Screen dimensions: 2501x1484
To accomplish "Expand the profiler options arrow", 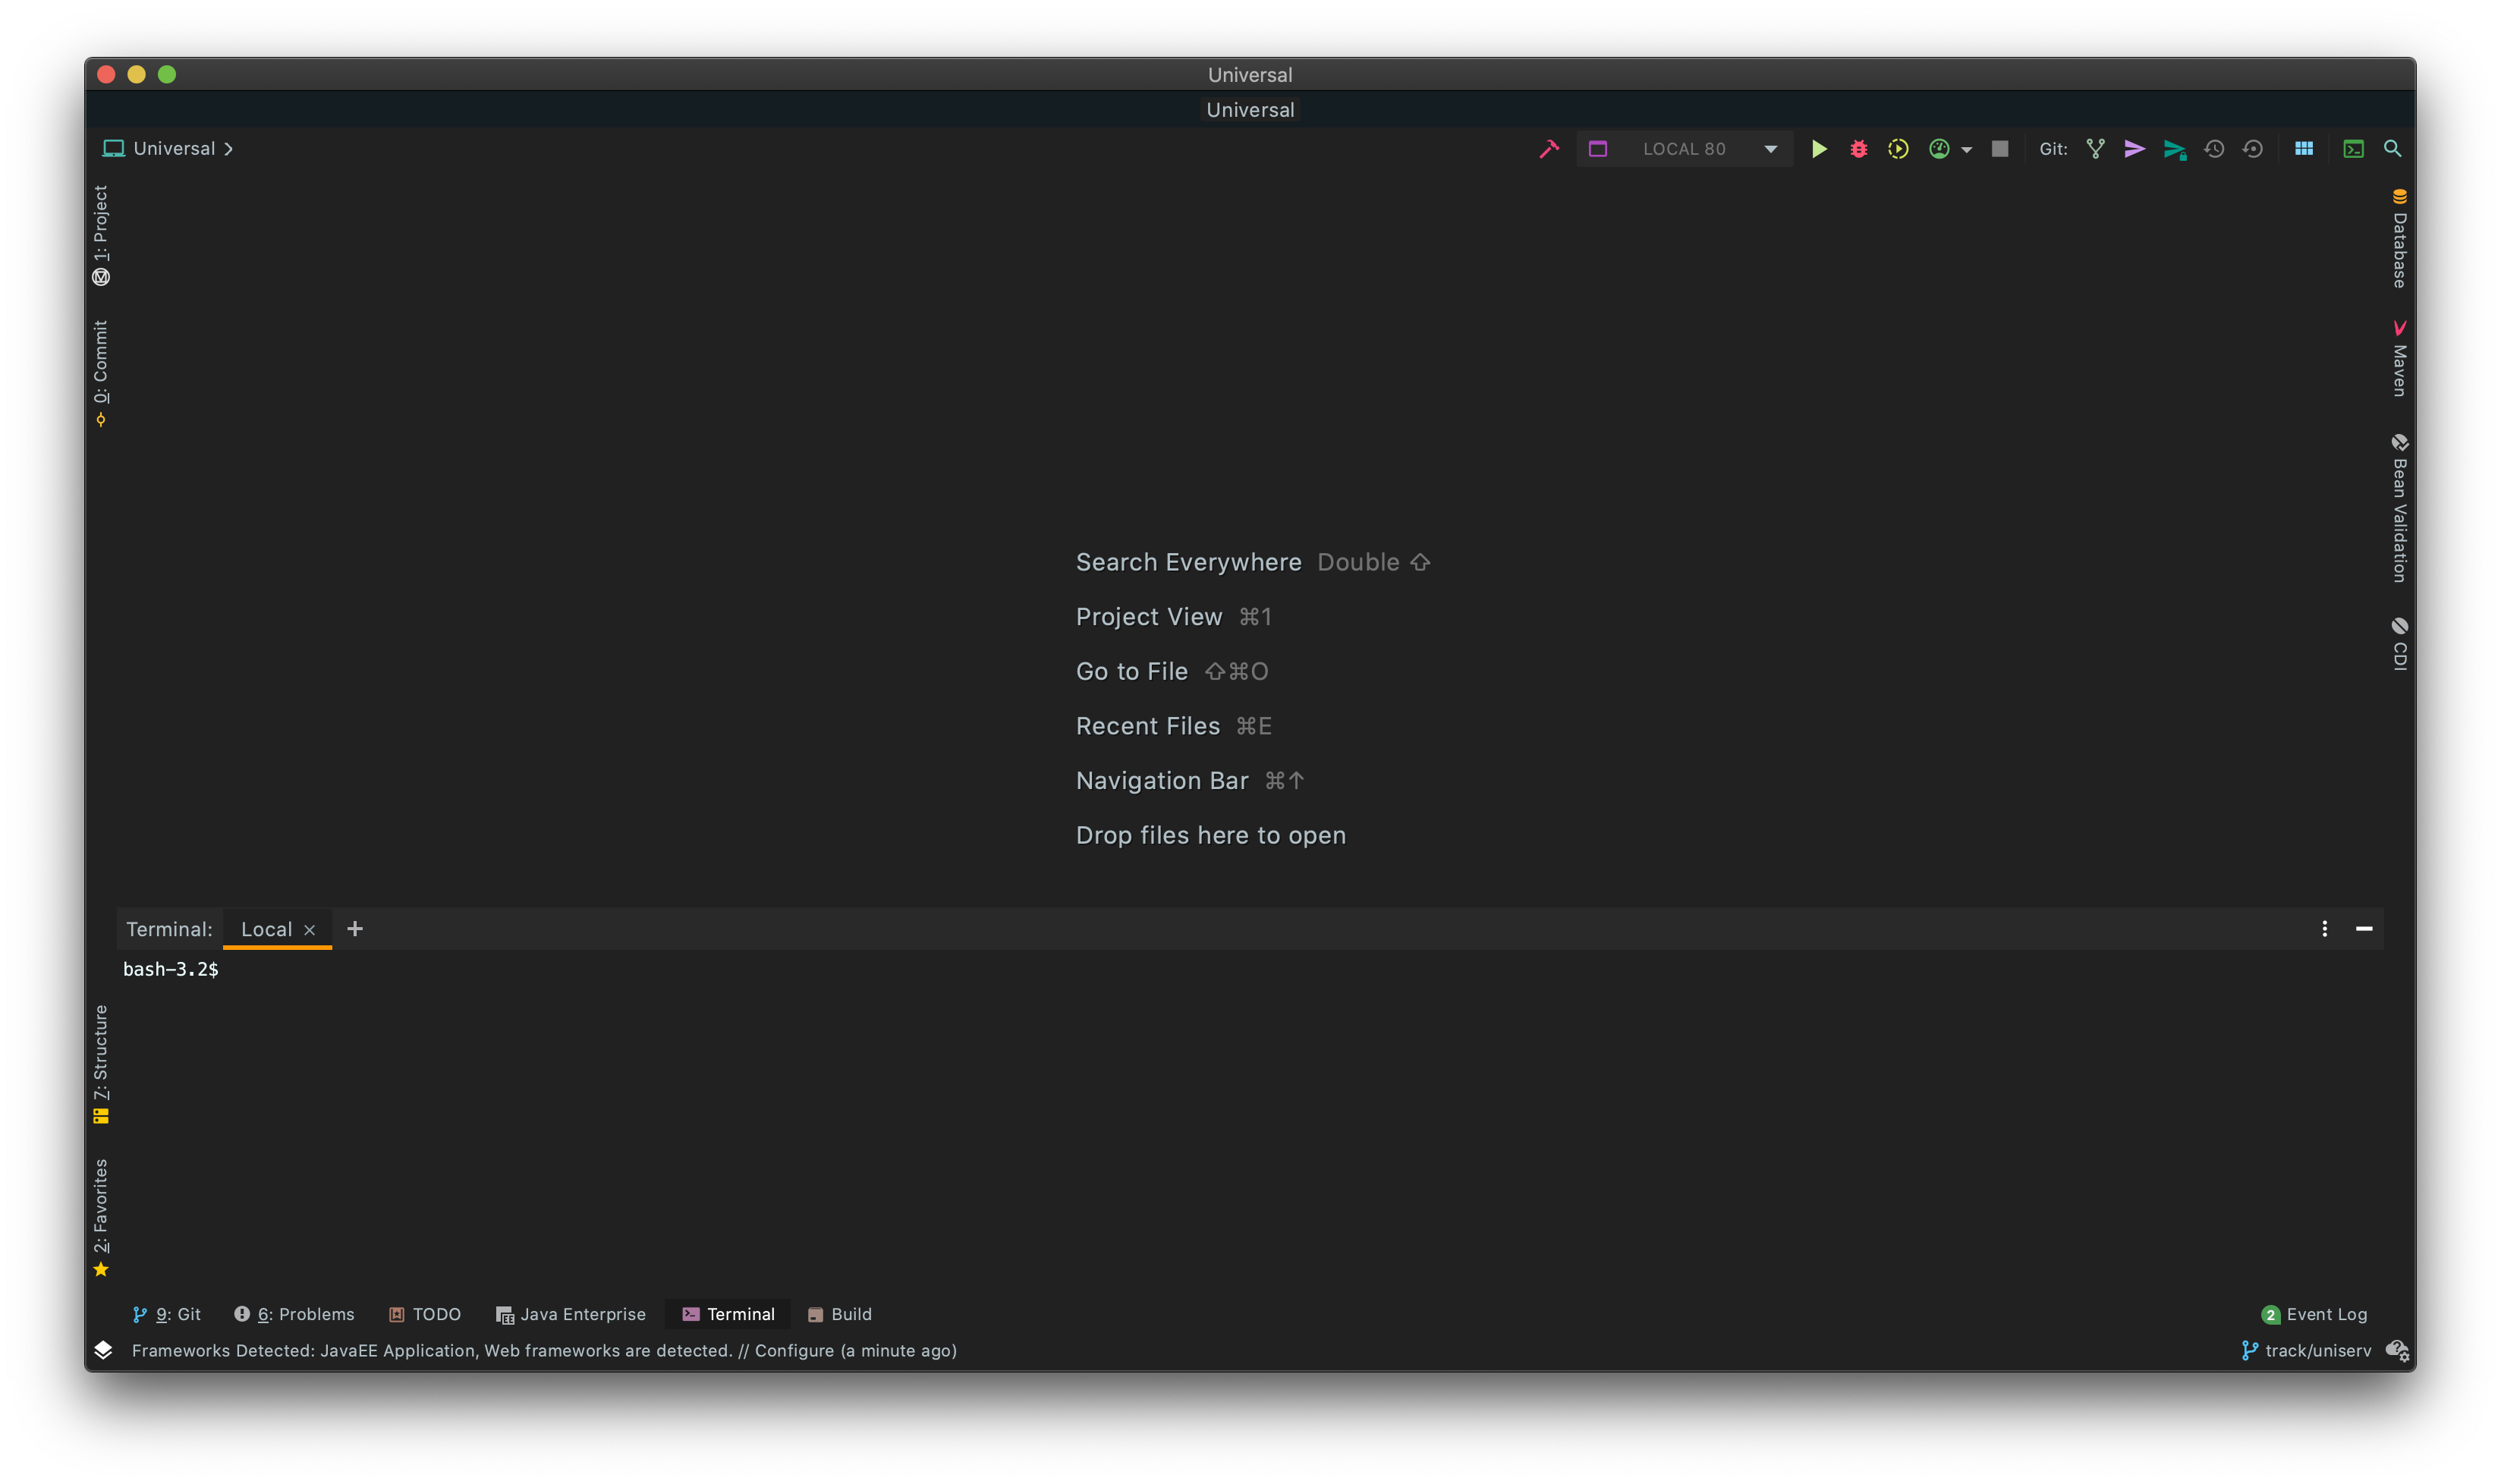I will pos(1966,150).
